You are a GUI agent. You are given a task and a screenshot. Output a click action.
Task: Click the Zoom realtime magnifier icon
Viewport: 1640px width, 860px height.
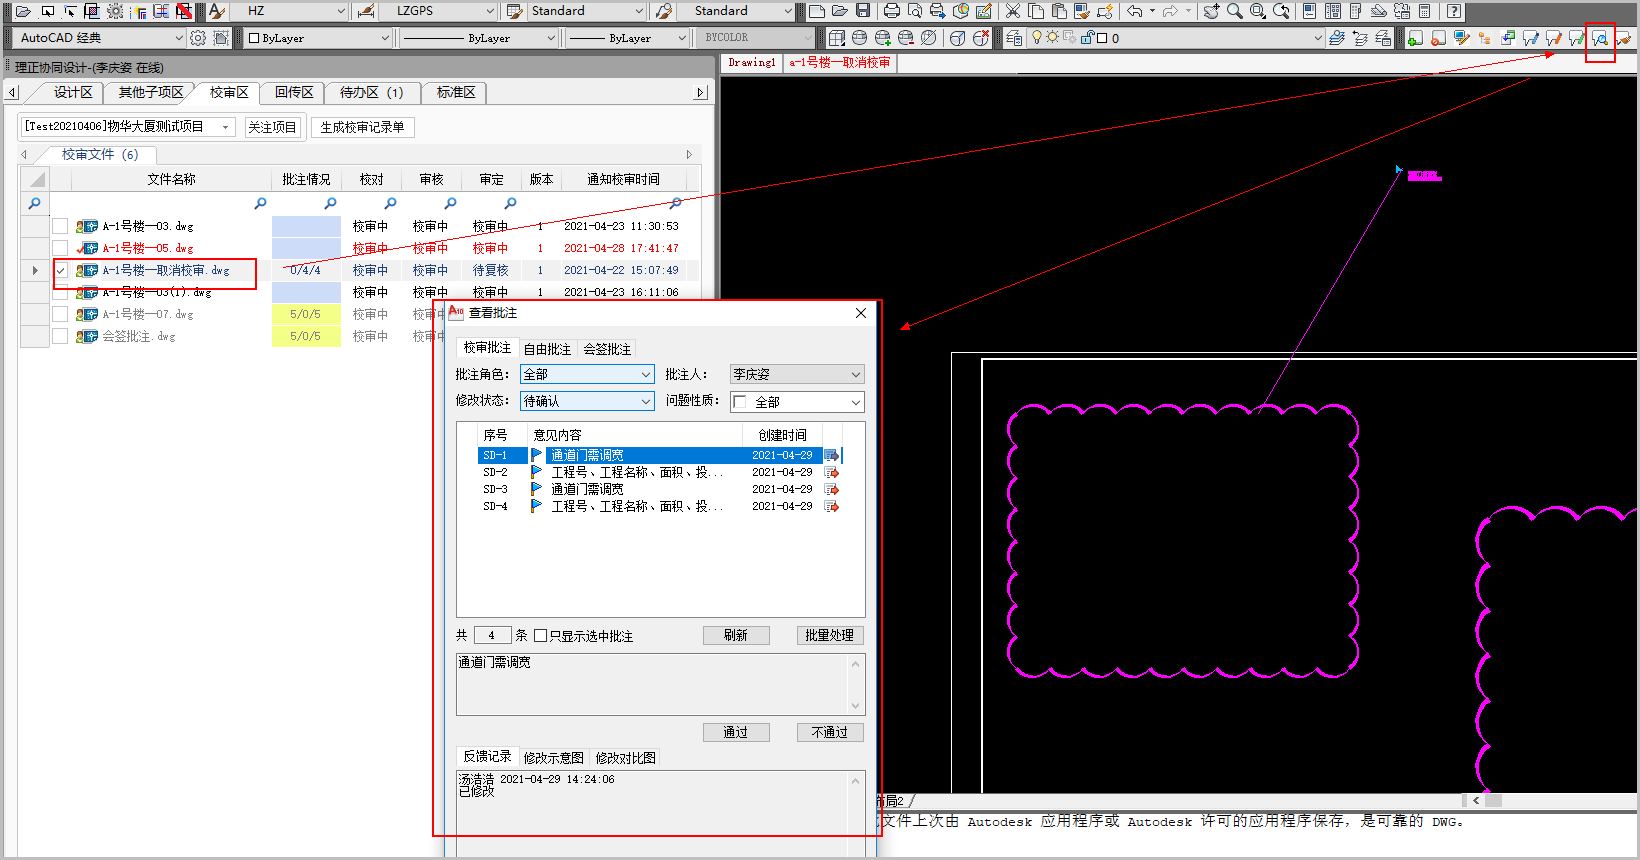coord(1235,11)
